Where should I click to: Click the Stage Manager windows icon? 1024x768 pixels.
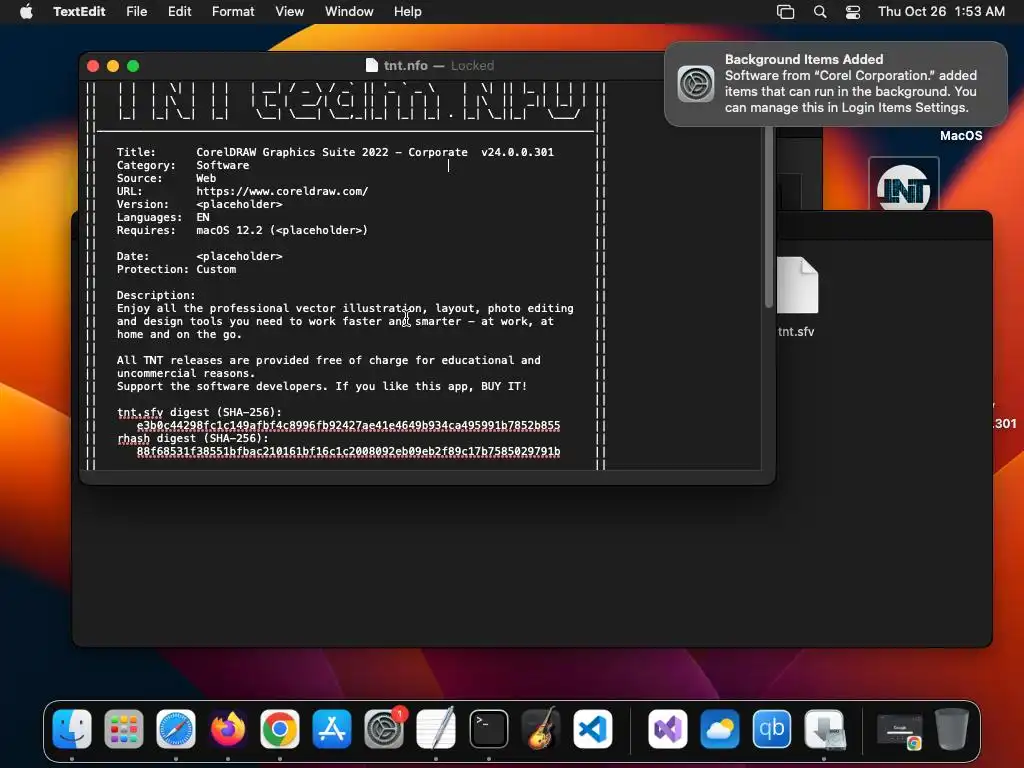[786, 11]
